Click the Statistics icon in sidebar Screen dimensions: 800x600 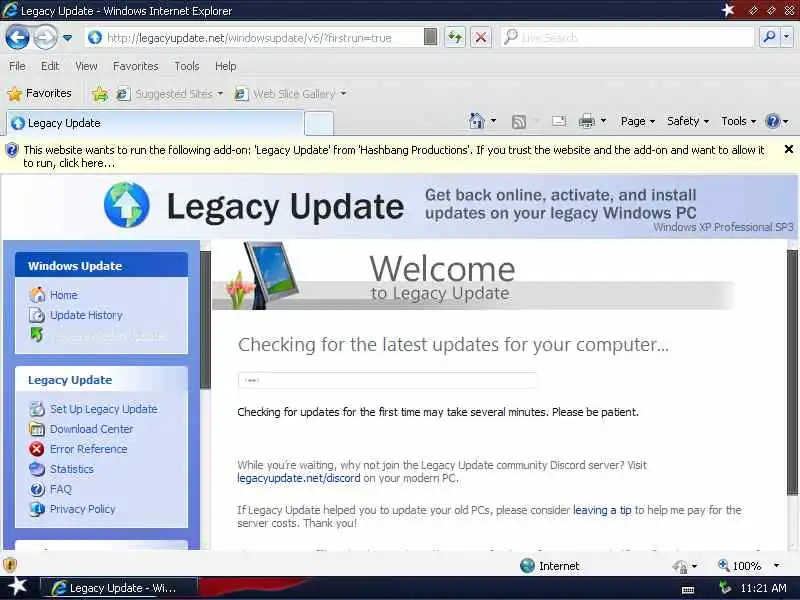[x=37, y=469]
